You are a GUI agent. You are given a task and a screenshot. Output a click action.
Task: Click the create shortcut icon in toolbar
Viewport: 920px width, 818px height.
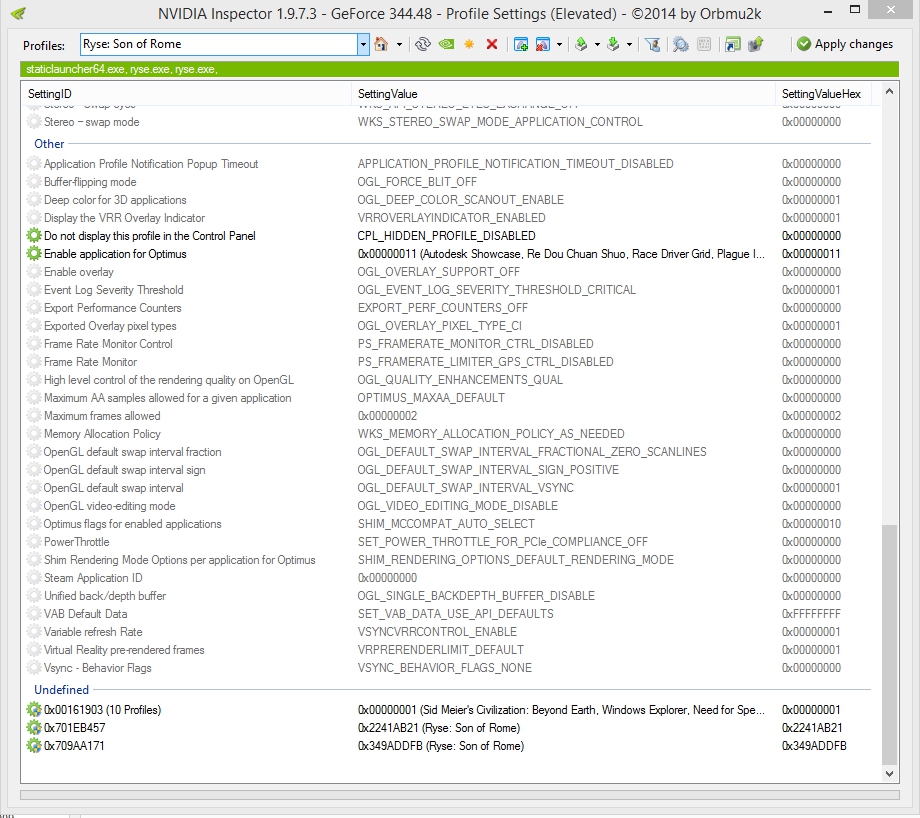tap(732, 44)
